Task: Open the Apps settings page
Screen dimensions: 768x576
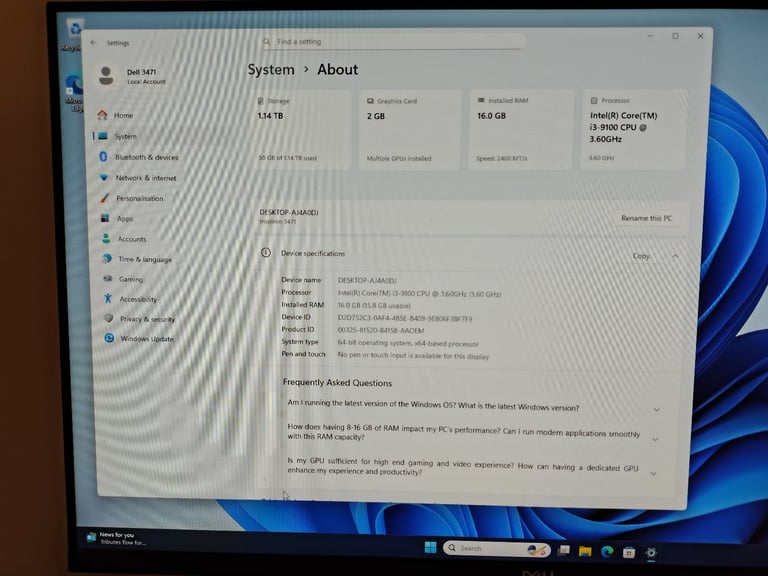Action: 125,219
